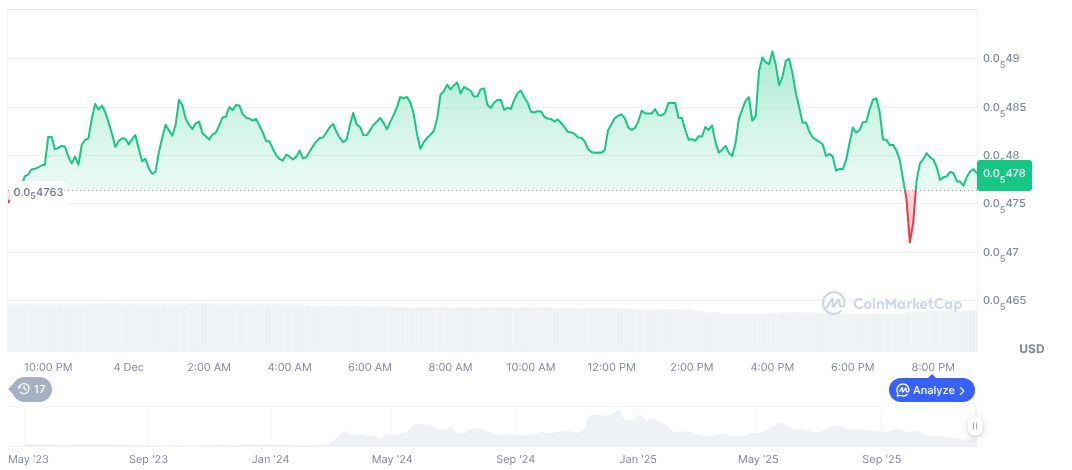Click the 8:00 PM label on the time axis
Viewport: 1072px width, 470px height.
(932, 367)
